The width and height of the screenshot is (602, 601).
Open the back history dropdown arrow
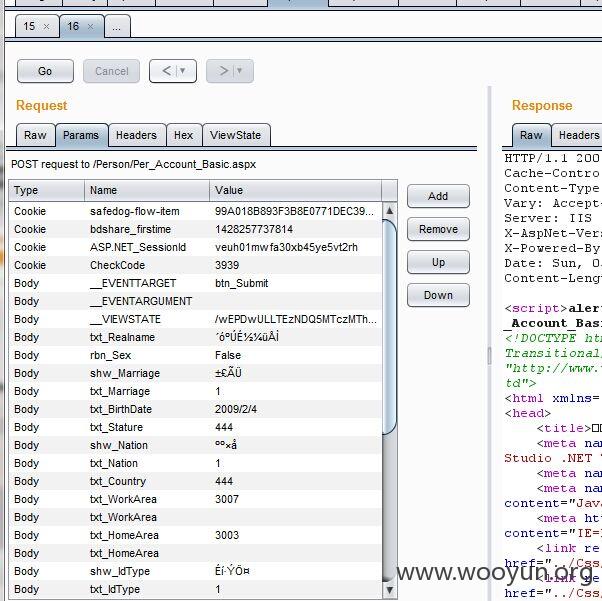tap(183, 71)
